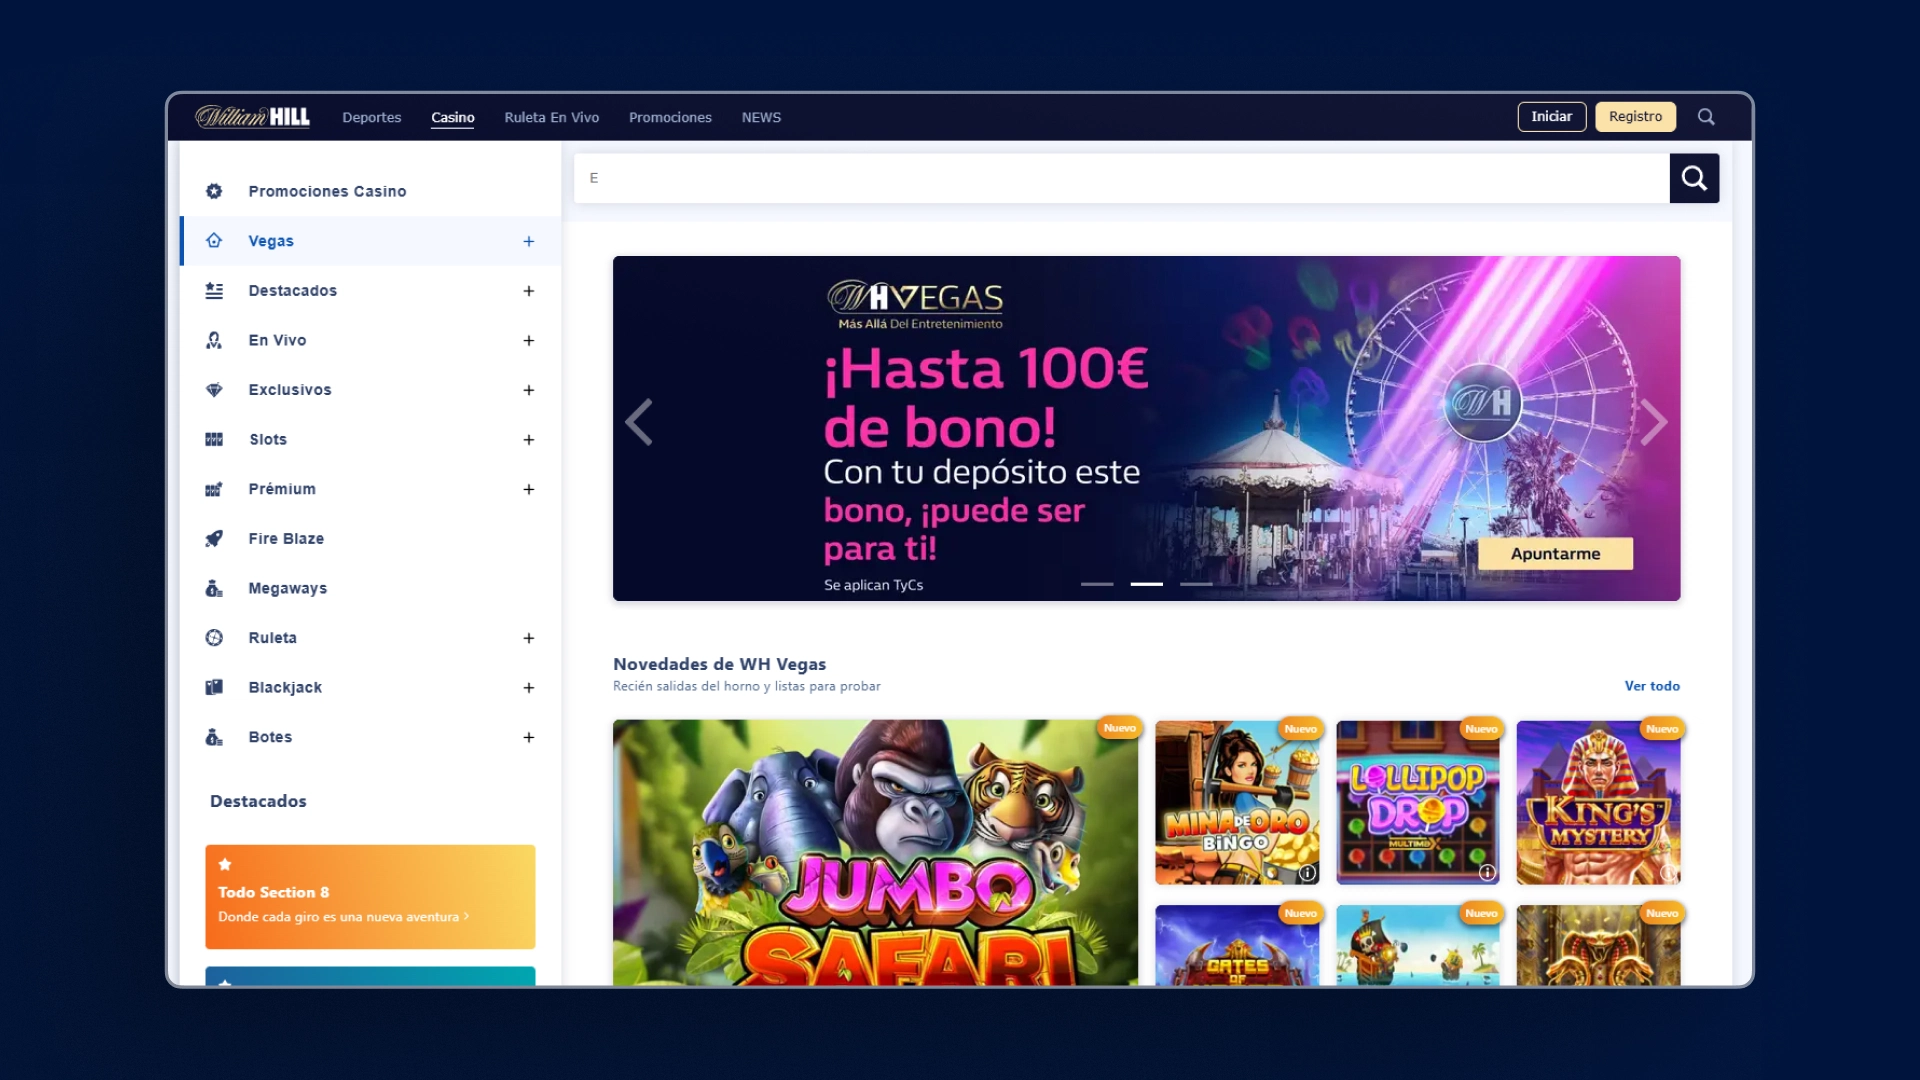Click the Promociones Casino badge icon
The image size is (1920, 1080).
click(214, 191)
